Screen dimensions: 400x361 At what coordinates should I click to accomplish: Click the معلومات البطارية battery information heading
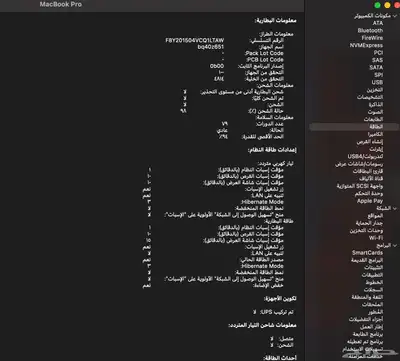click(276, 21)
